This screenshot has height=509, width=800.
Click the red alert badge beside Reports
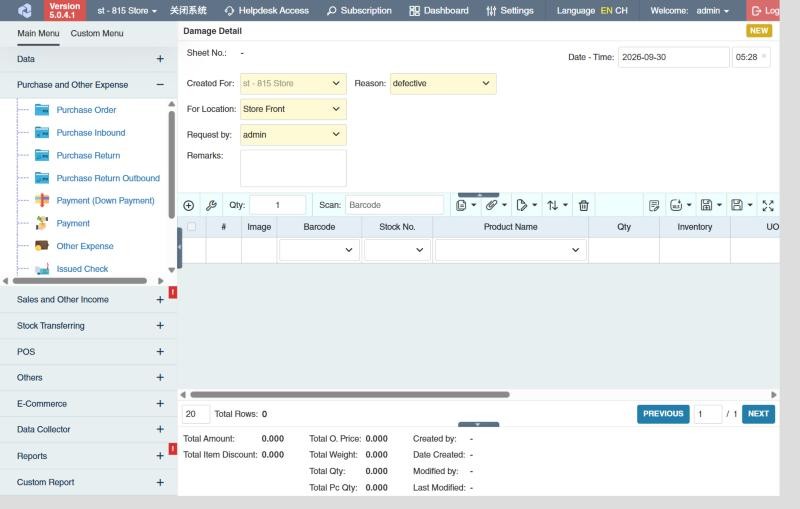pyautogui.click(x=173, y=448)
